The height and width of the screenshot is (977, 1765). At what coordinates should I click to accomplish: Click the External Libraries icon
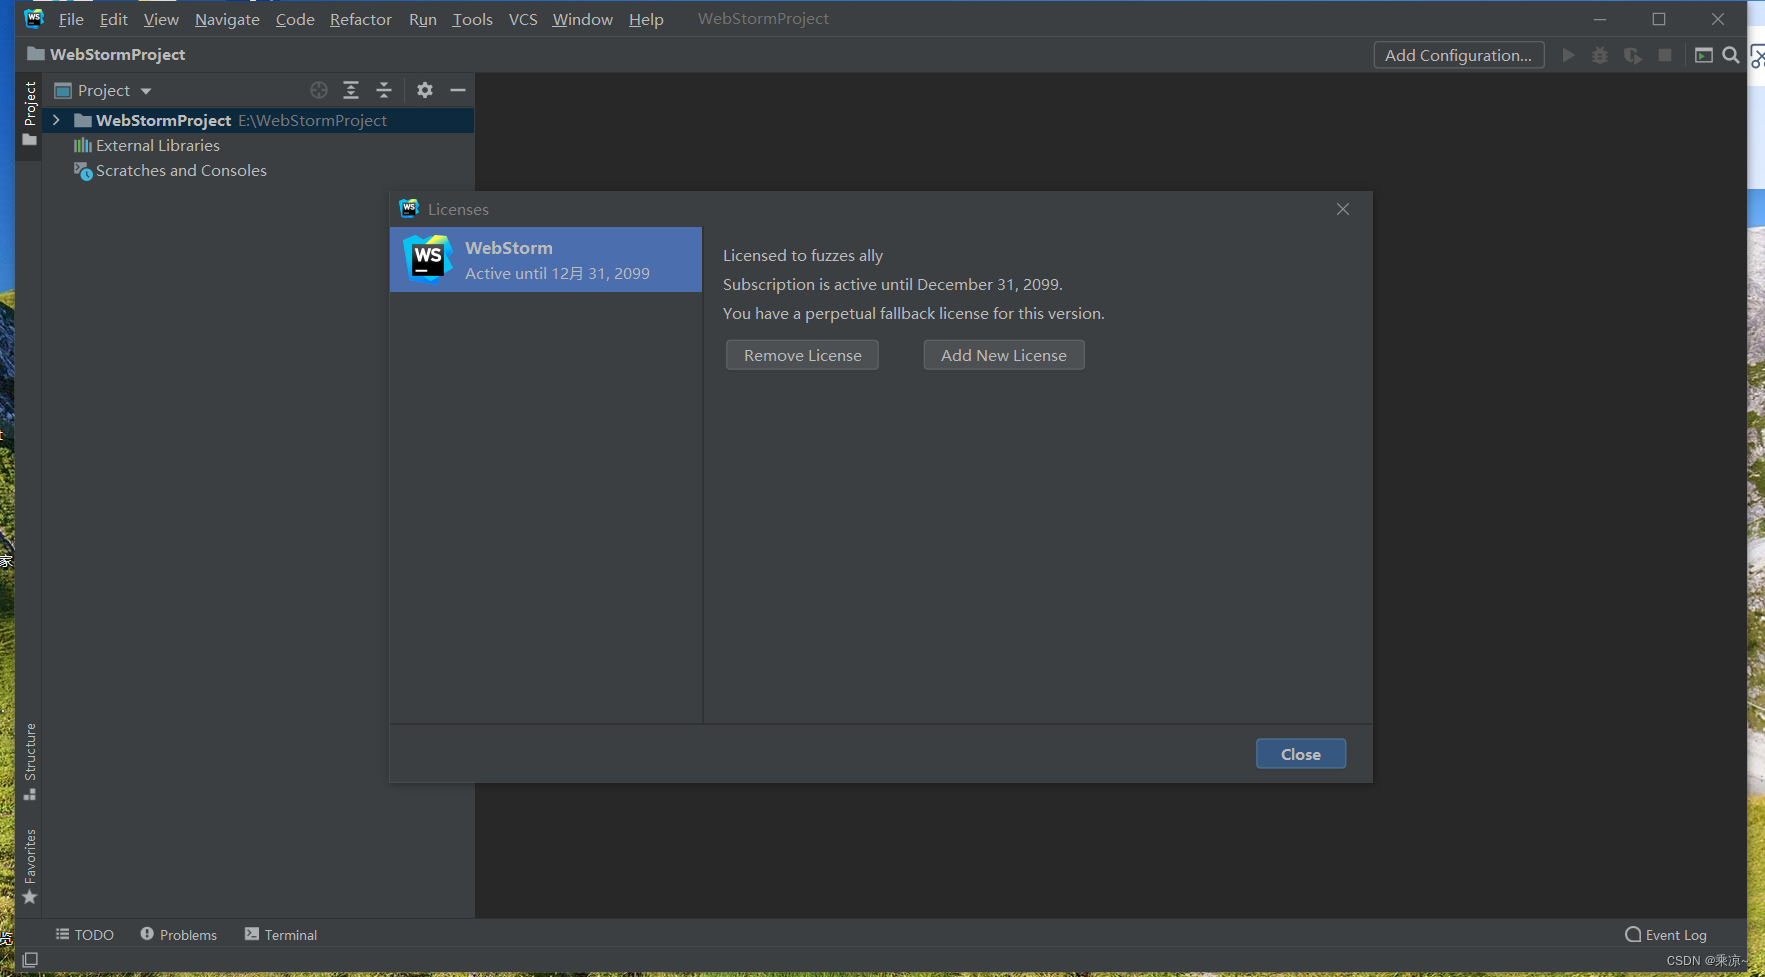tap(83, 145)
